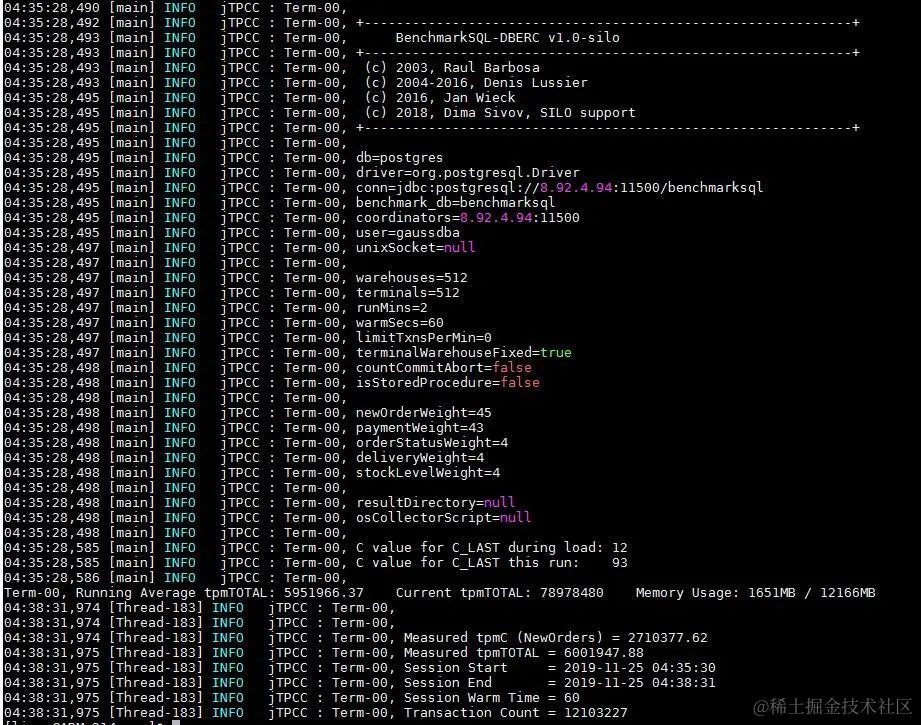This screenshot has width=921, height=725.
Task: Select runMins=2 value
Action: tap(392, 307)
